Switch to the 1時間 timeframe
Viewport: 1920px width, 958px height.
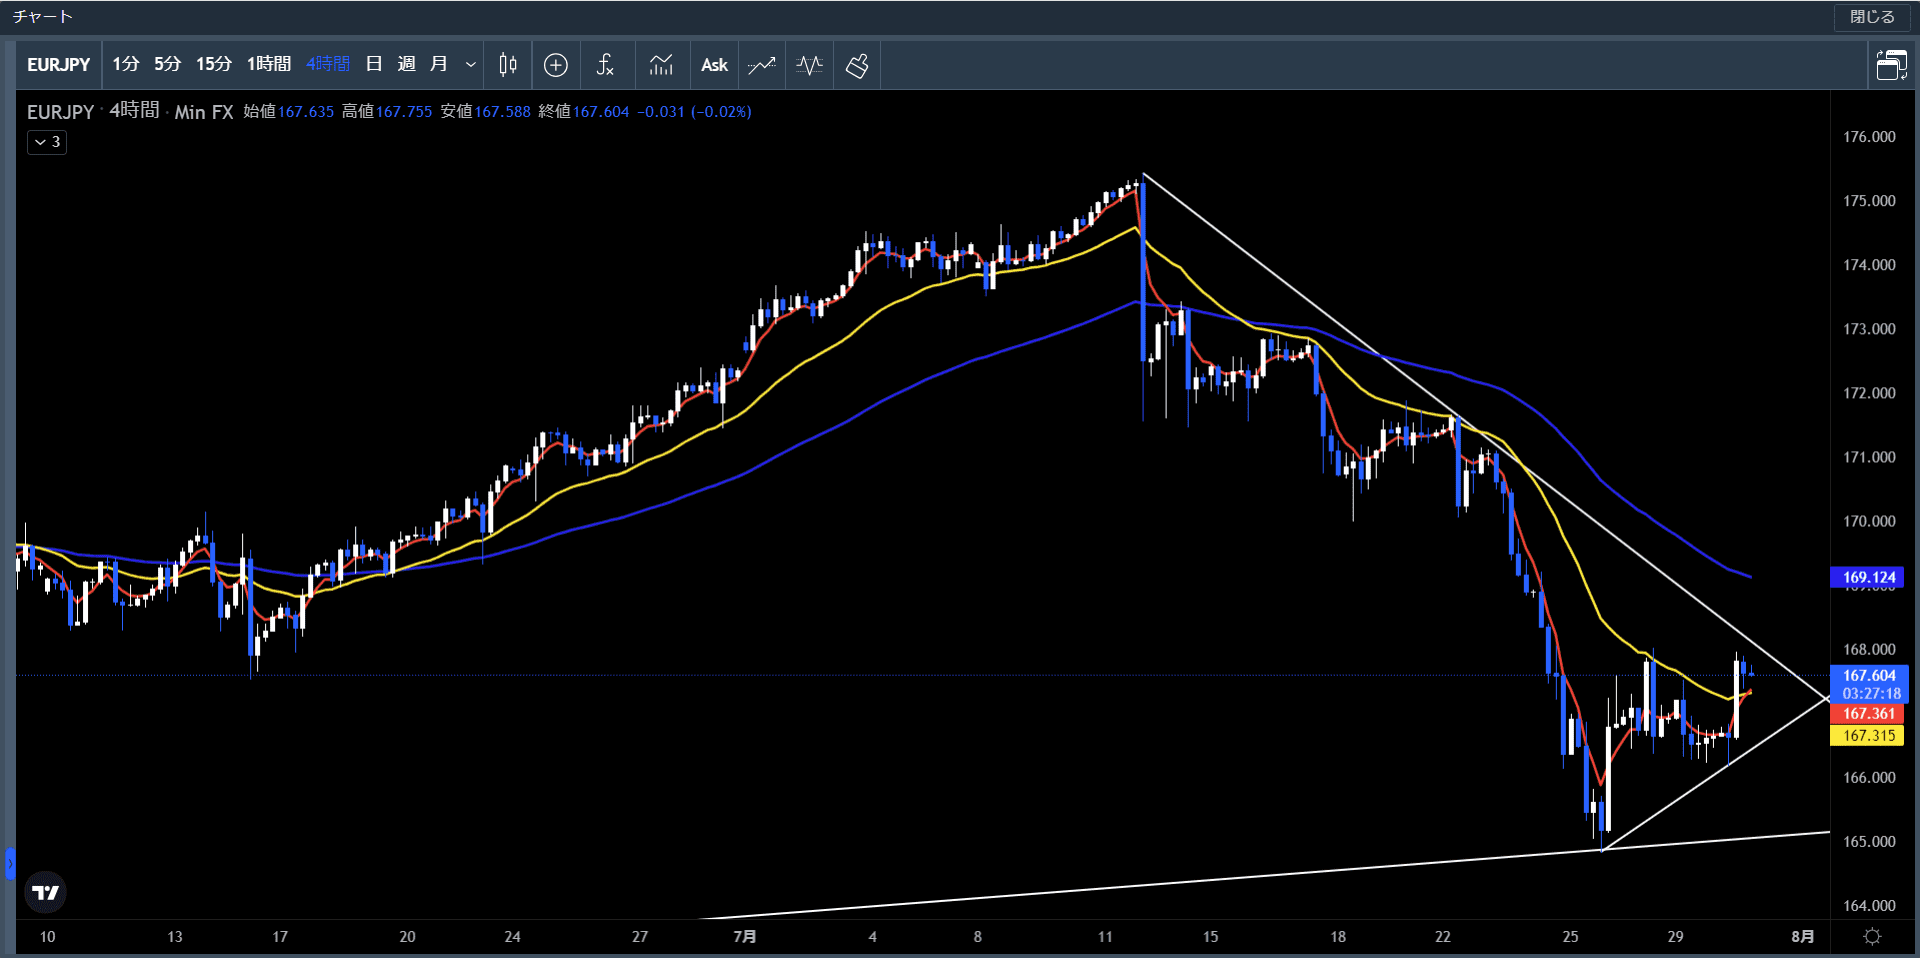click(269, 64)
